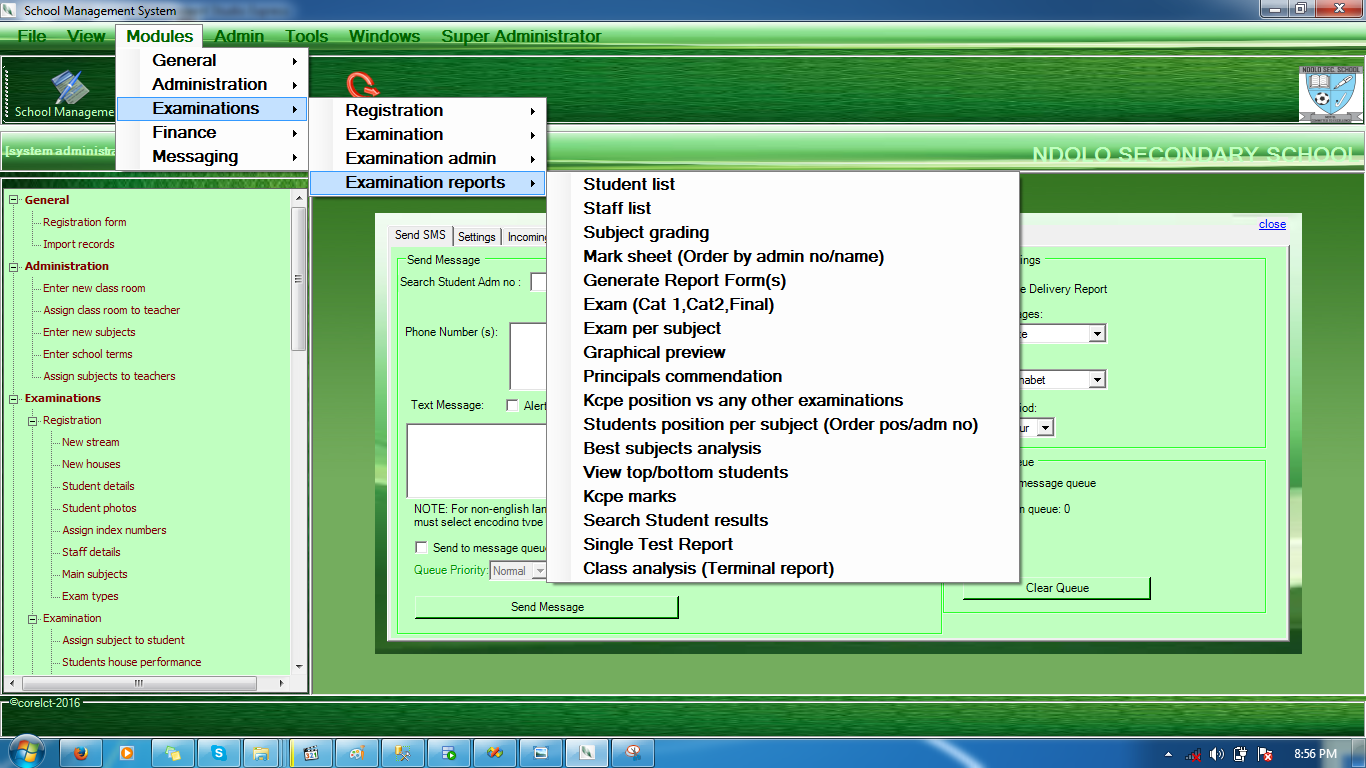Launch Firefox from the taskbar
The height and width of the screenshot is (768, 1366).
pos(81,753)
